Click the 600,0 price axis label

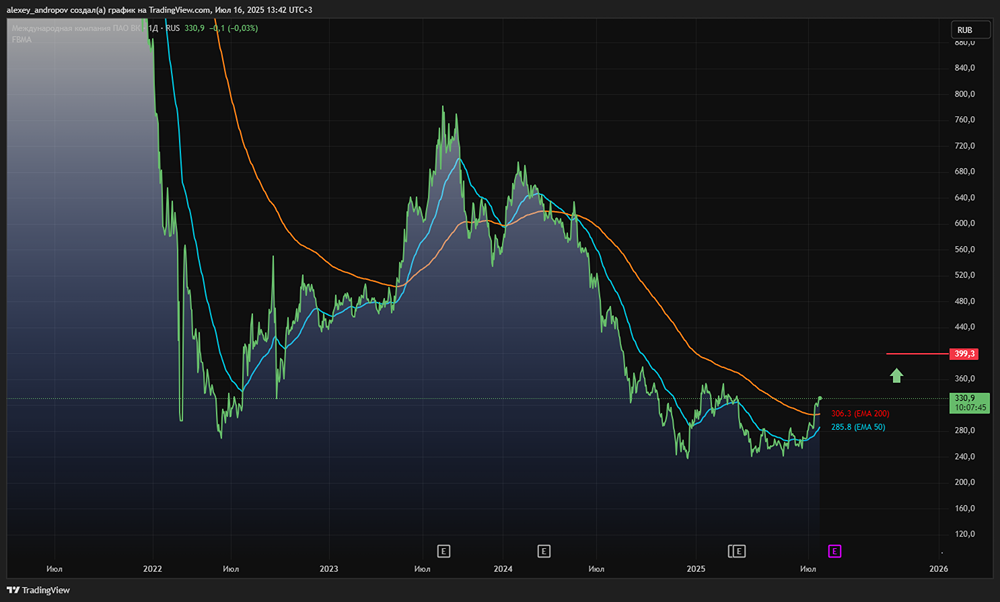pos(964,223)
